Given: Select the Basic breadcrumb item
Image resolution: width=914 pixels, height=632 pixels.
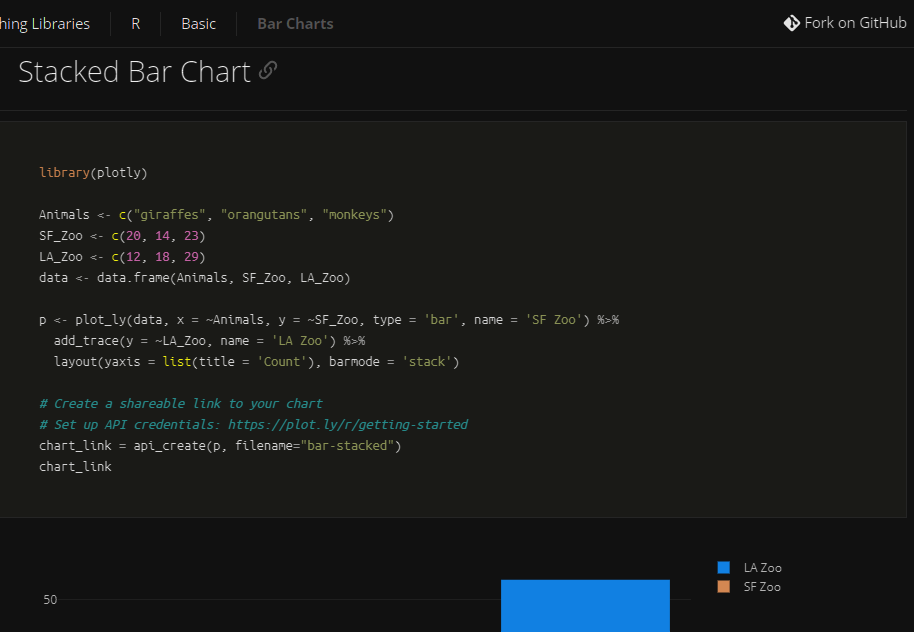Looking at the screenshot, I should tap(198, 23).
